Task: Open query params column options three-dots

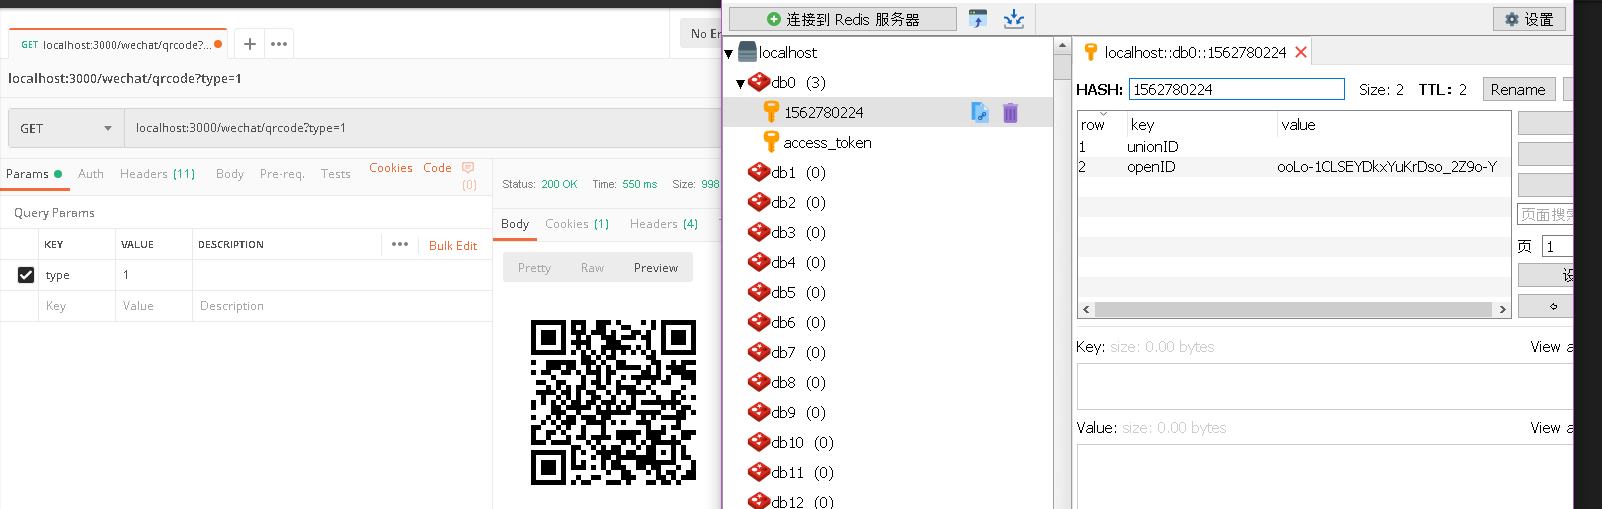Action: [400, 244]
